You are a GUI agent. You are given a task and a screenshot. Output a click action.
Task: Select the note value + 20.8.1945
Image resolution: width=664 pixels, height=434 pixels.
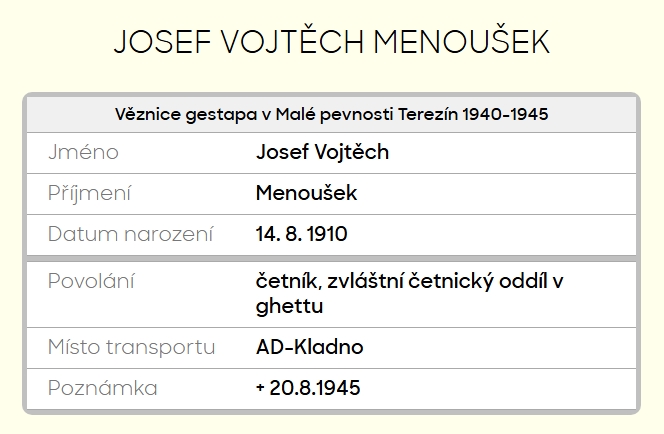[308, 388]
